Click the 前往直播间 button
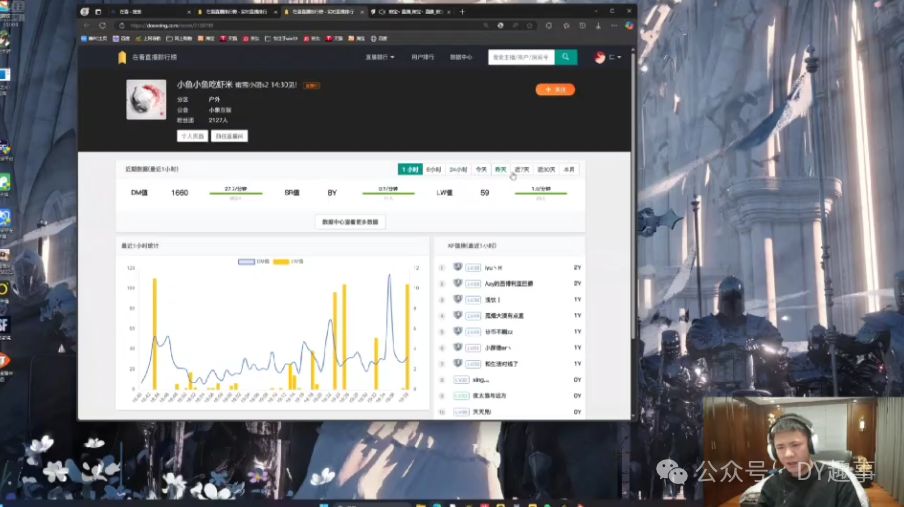 229,136
